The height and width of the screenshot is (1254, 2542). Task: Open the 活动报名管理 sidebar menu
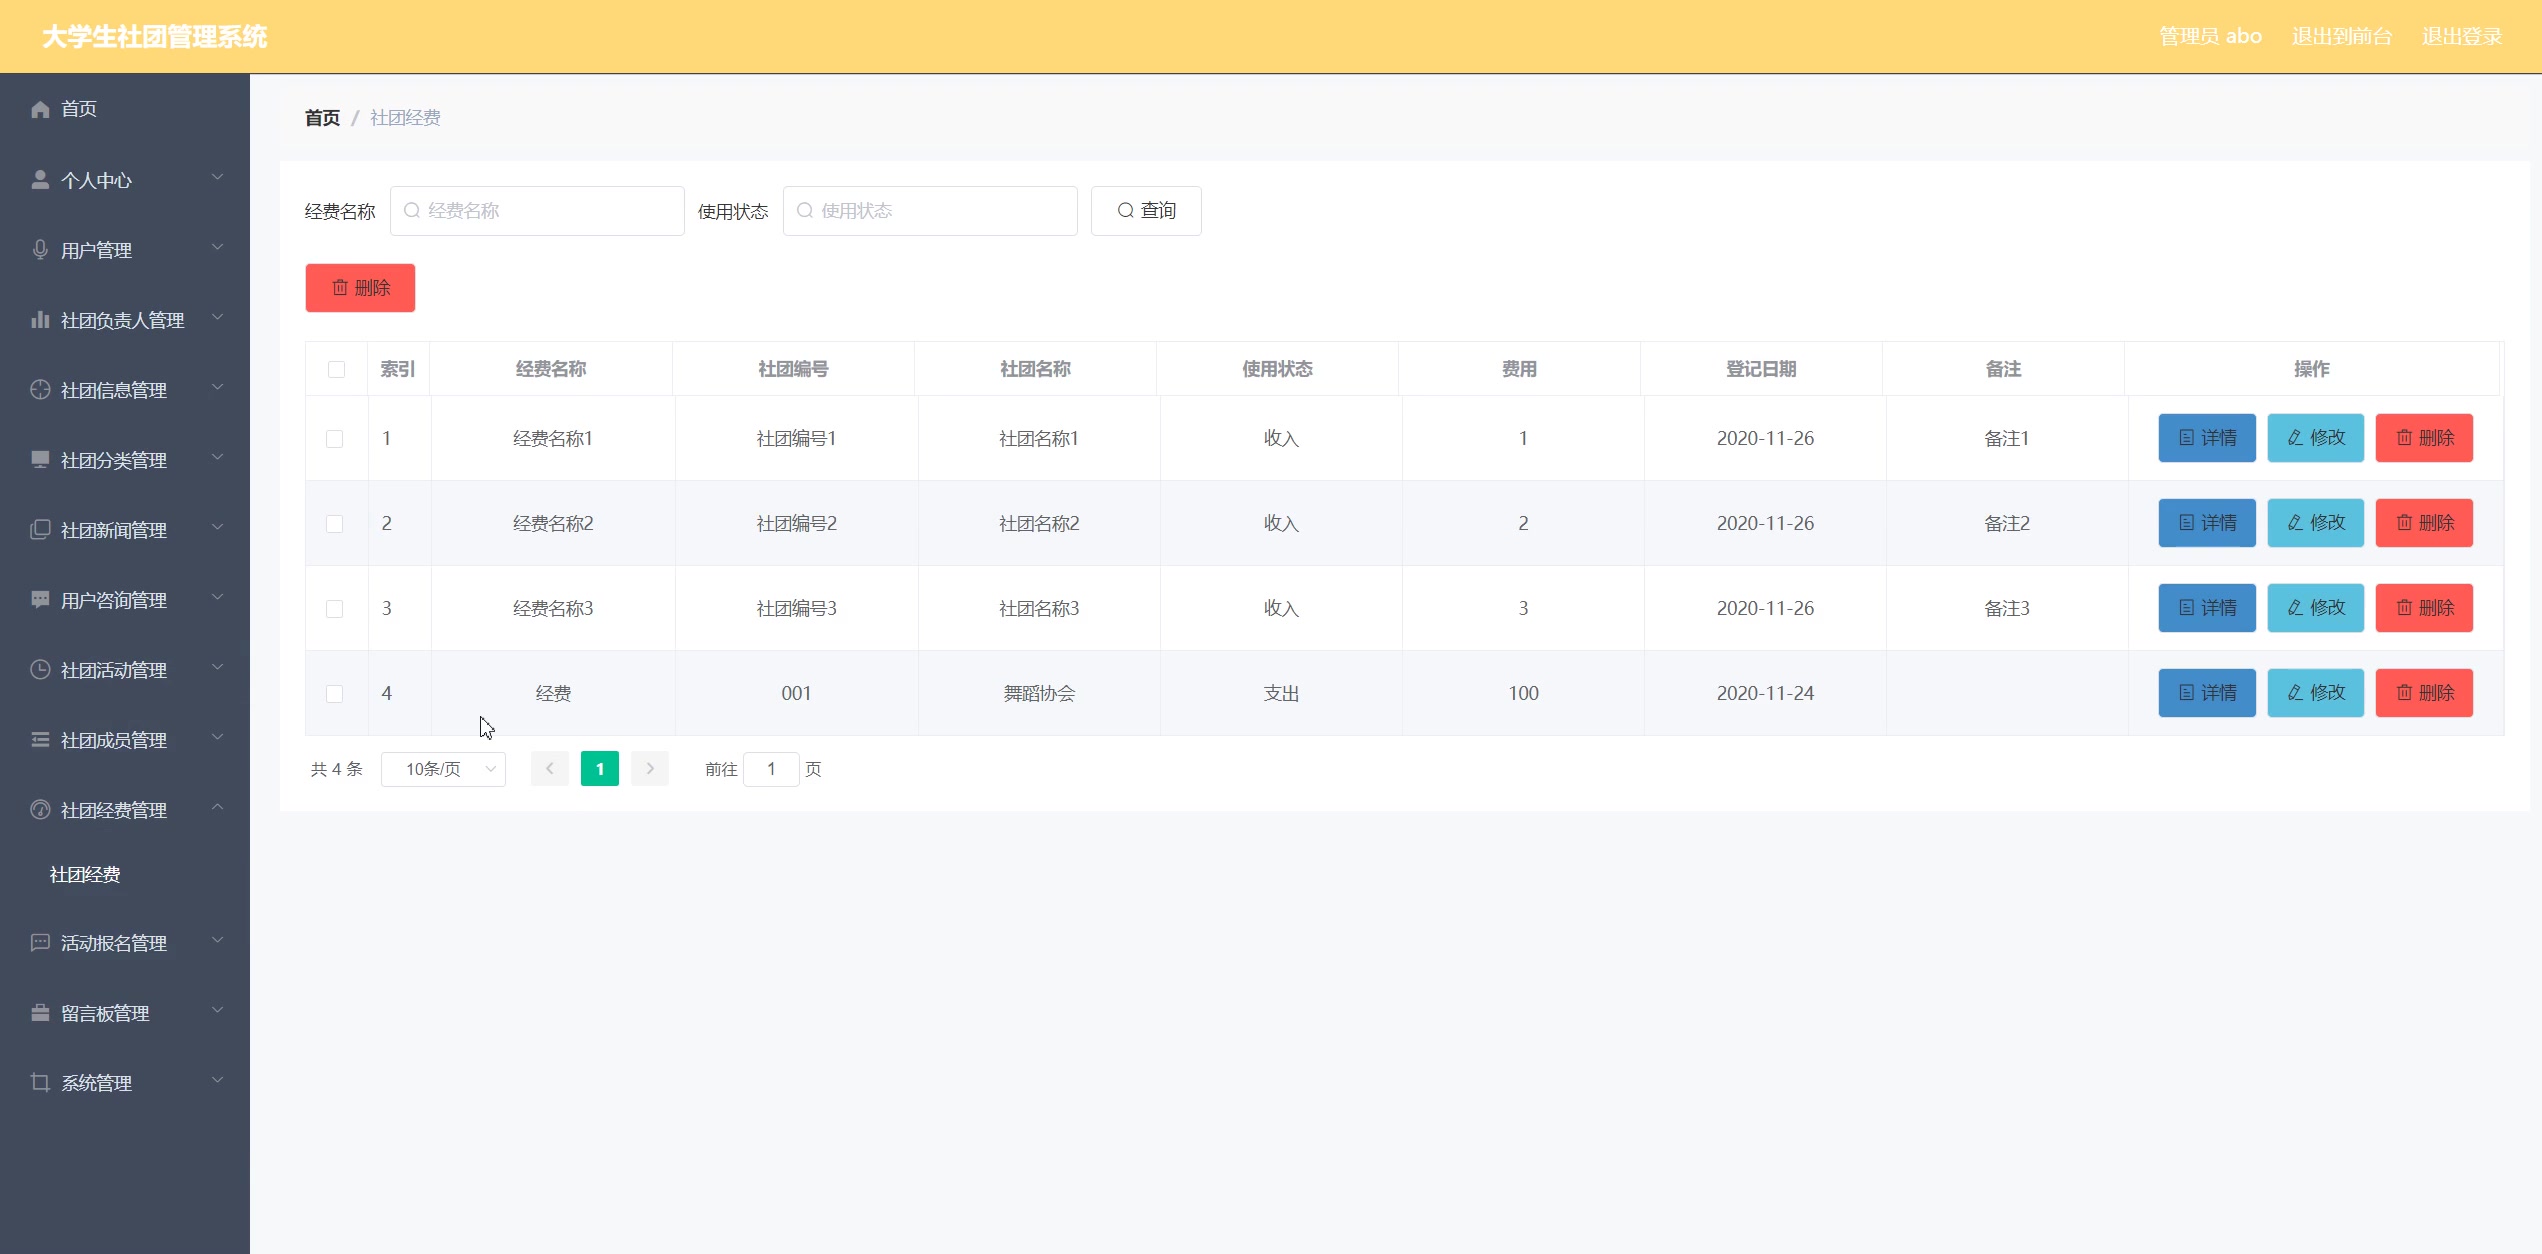click(114, 943)
